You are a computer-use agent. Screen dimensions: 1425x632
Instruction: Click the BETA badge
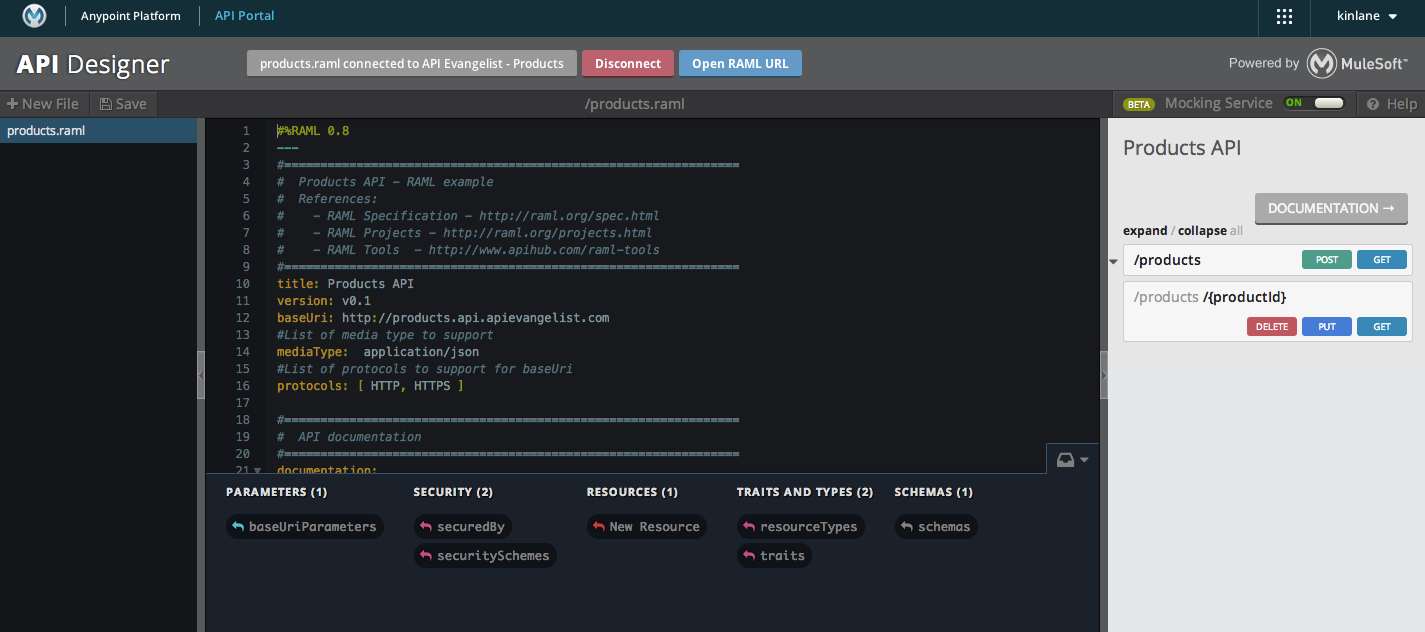coord(1139,104)
